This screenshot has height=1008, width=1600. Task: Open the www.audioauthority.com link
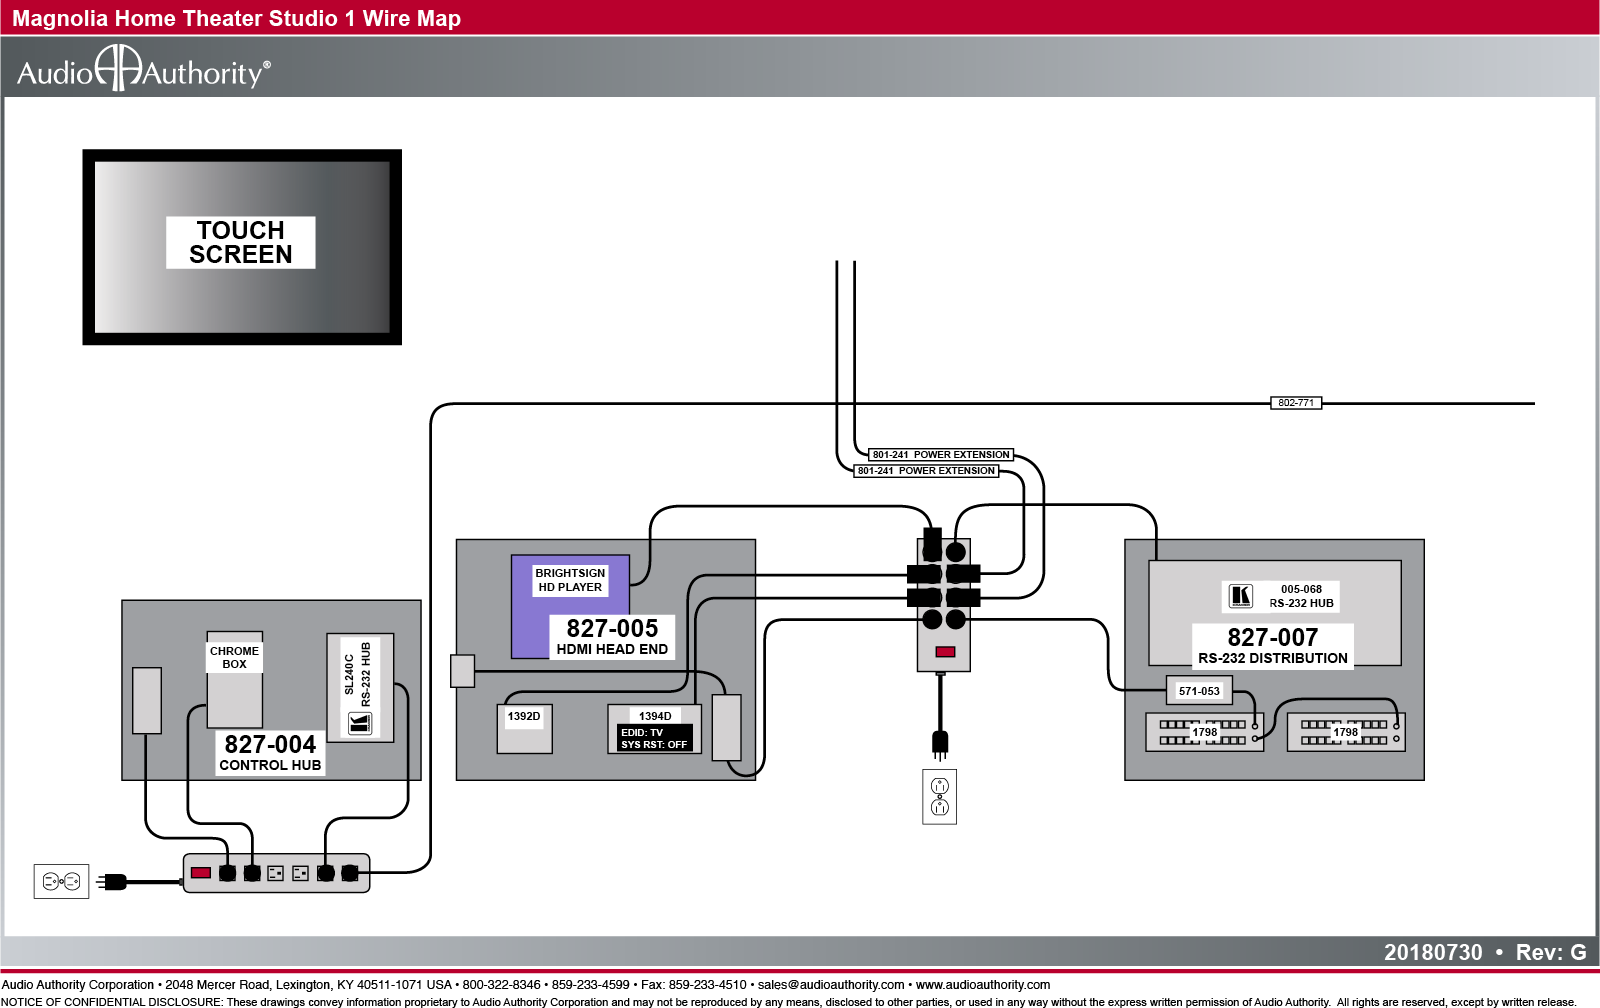tap(983, 985)
